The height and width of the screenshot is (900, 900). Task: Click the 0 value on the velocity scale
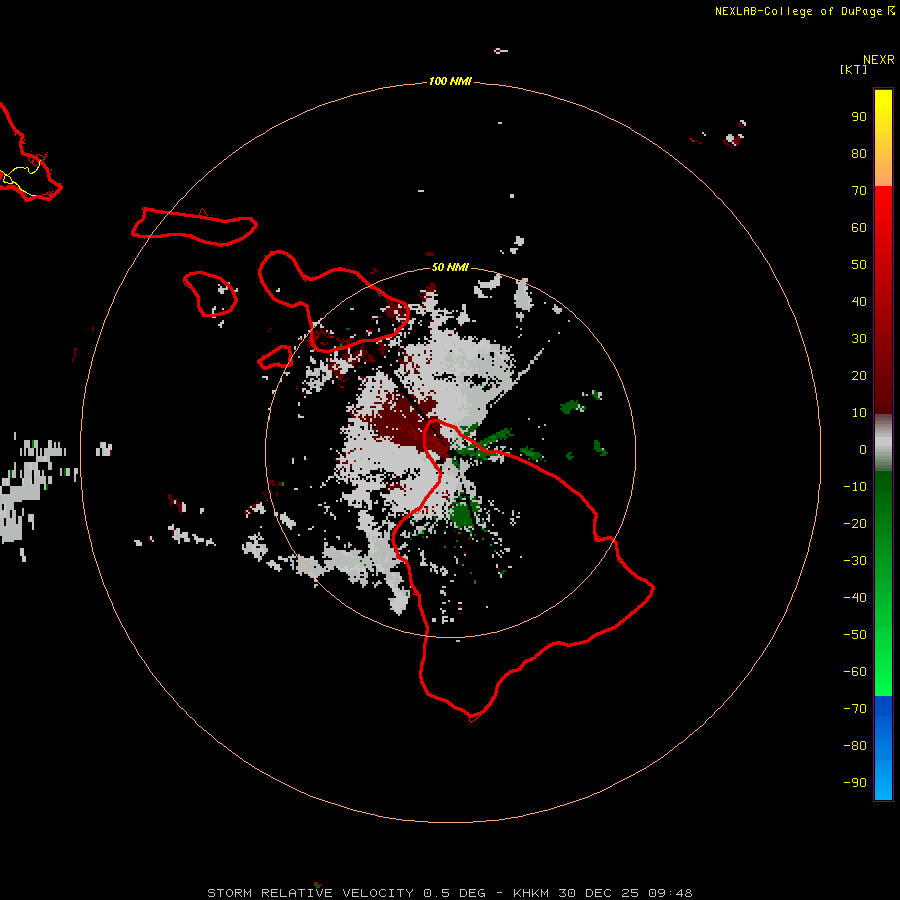tap(863, 450)
